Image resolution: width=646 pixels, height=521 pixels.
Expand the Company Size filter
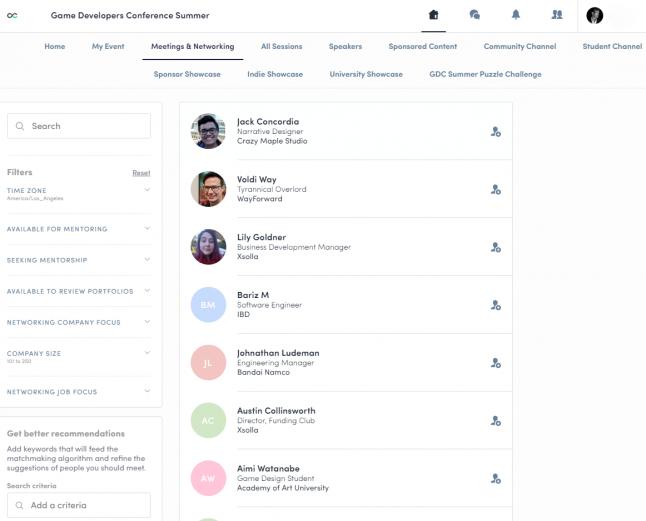[147, 353]
